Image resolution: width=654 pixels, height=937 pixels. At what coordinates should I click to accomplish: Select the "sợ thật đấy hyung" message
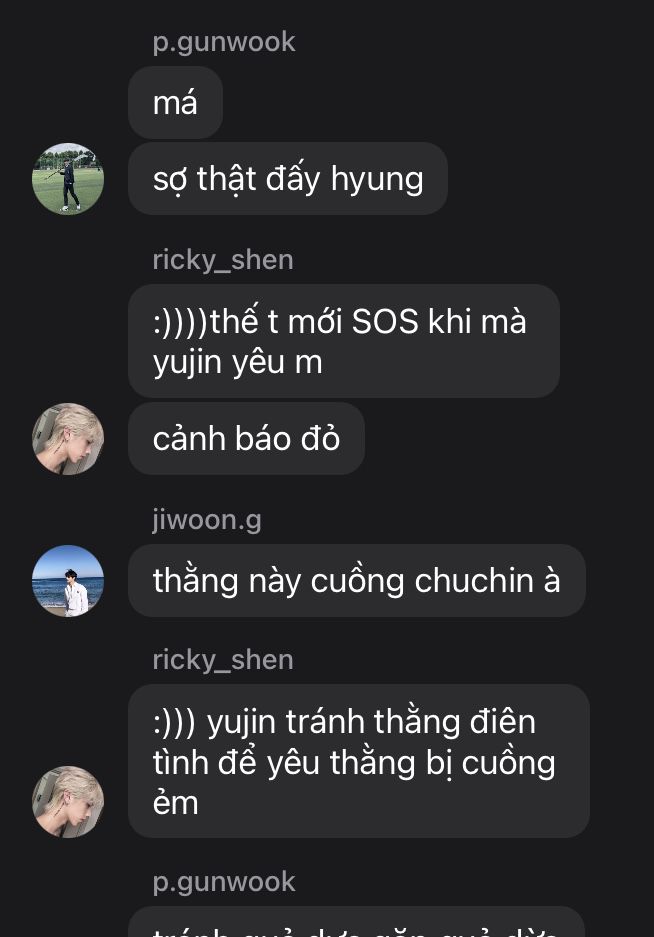[288, 178]
